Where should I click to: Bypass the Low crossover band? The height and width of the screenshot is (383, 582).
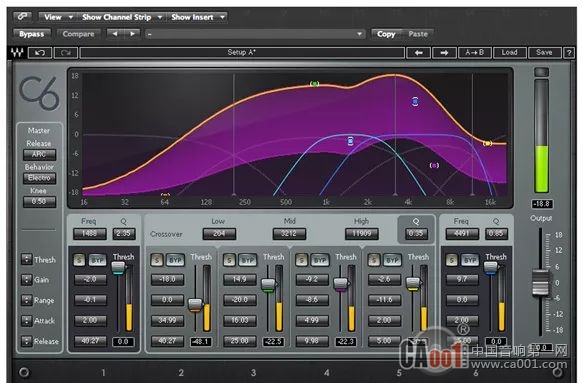tap(175, 260)
